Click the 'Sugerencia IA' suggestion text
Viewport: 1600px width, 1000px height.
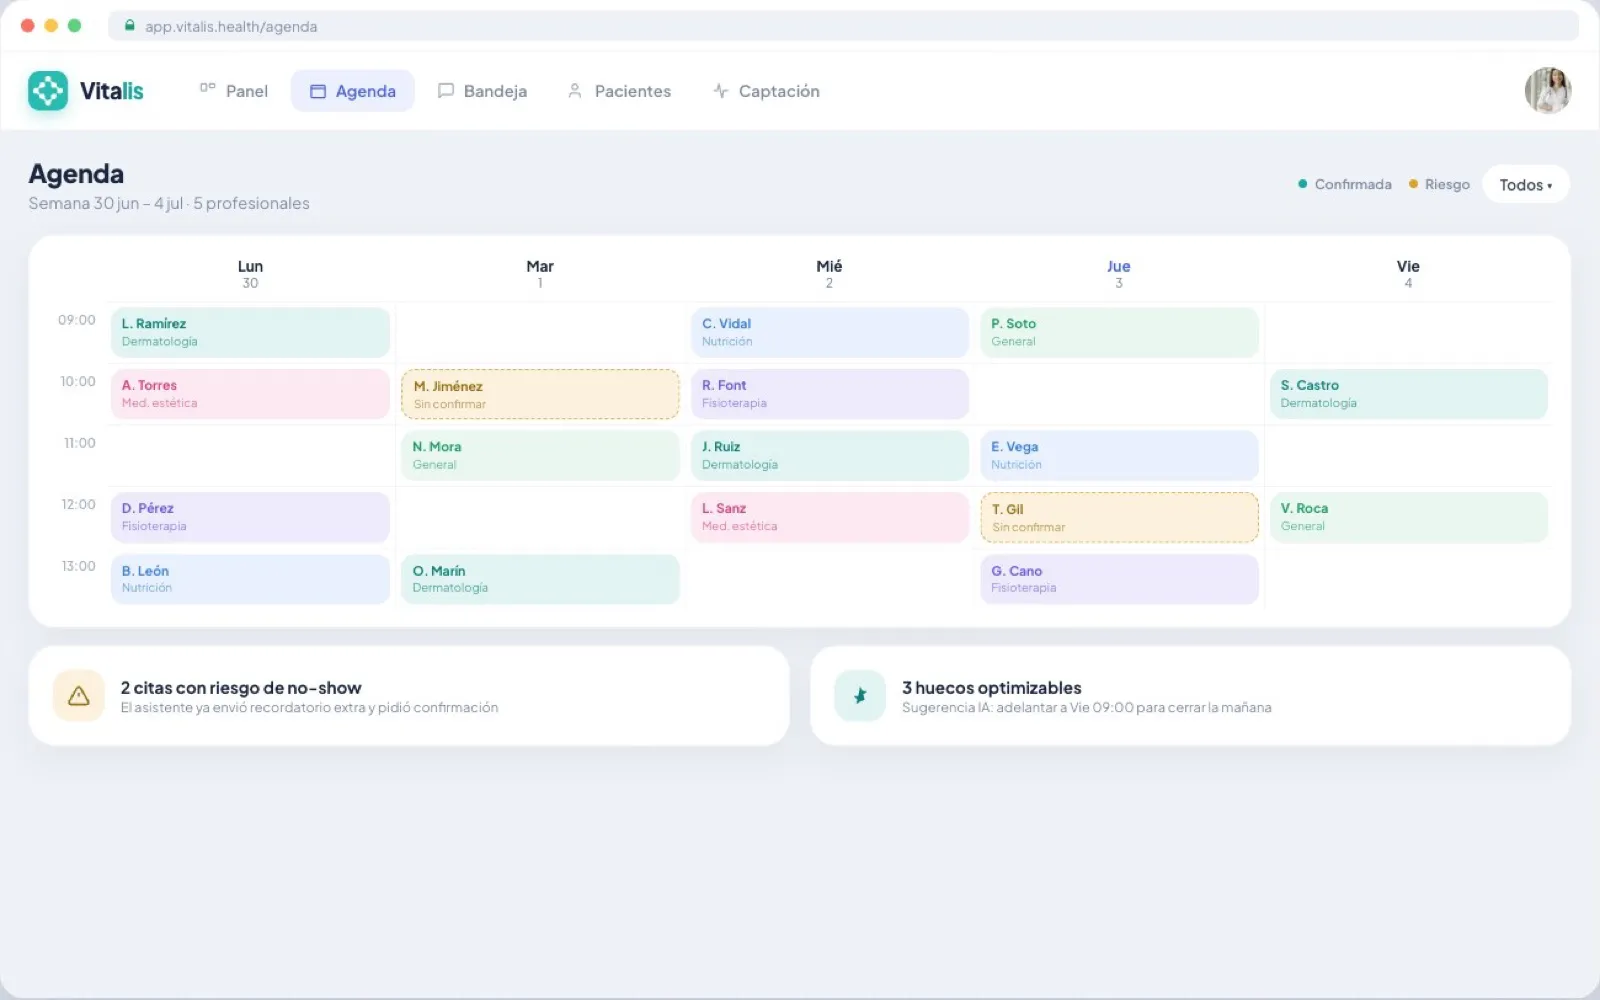(x=1087, y=708)
